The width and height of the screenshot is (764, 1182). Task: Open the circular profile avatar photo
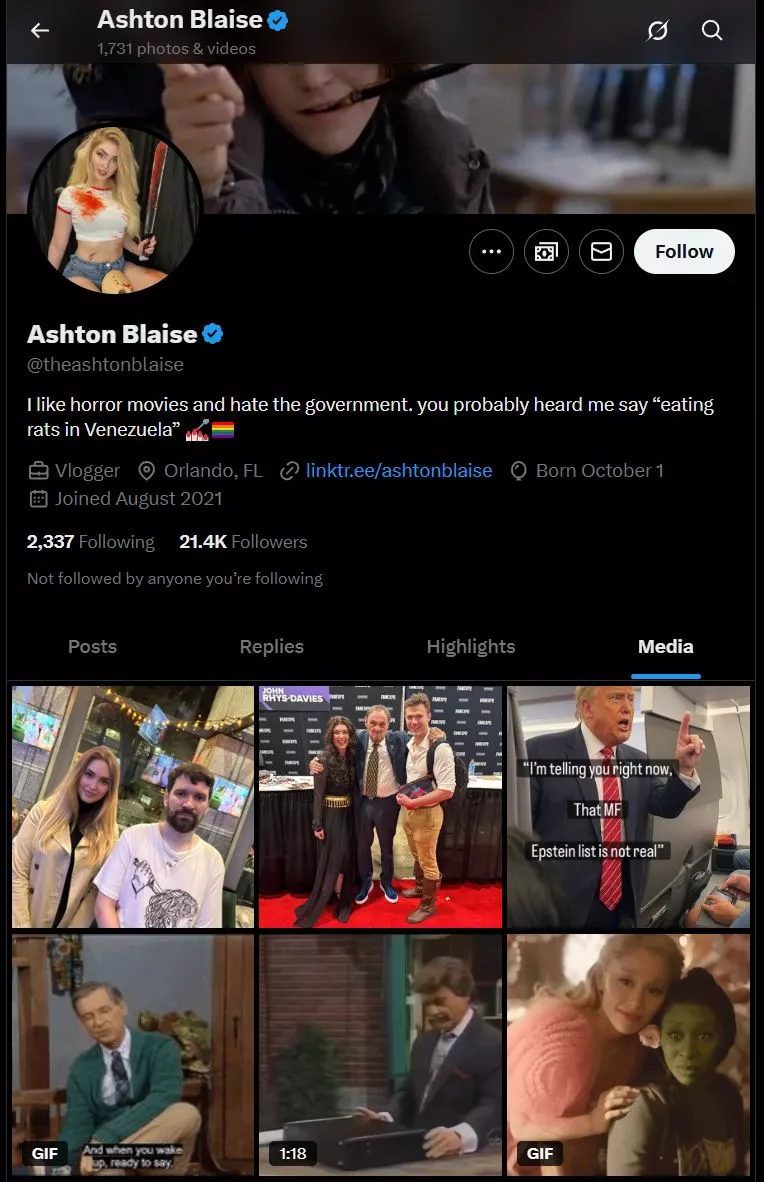pyautogui.click(x=115, y=210)
